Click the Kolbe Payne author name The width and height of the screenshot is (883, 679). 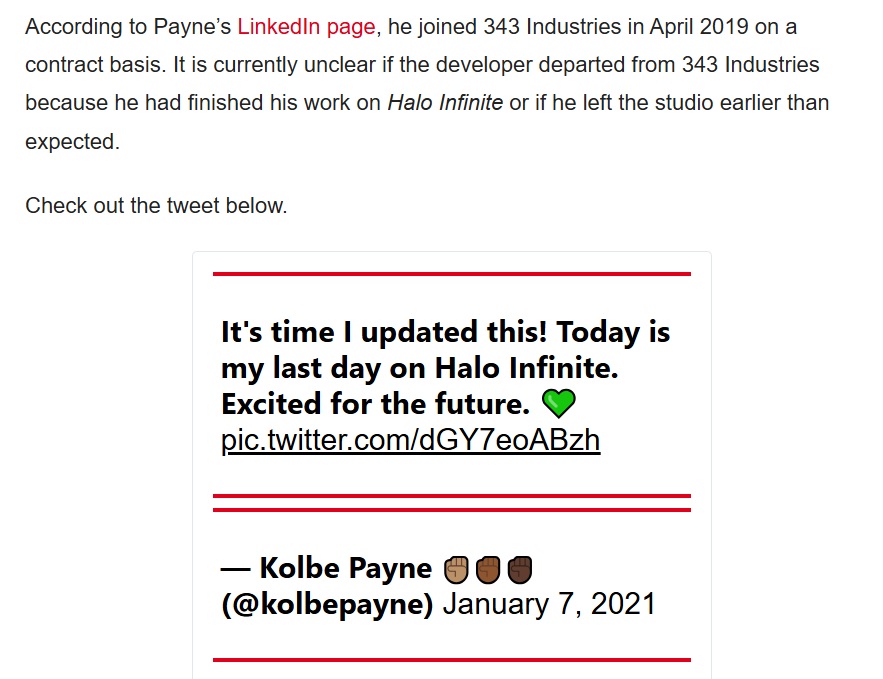coord(345,568)
